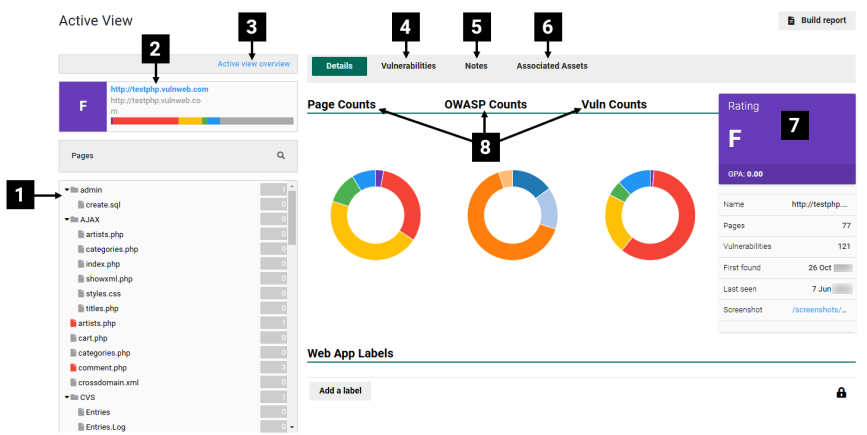Open the Active view overview link
The height and width of the screenshot is (435, 867).
coord(254,64)
